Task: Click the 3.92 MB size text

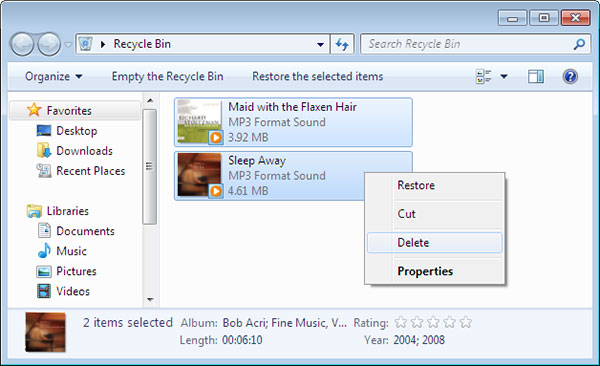Action: click(248, 137)
